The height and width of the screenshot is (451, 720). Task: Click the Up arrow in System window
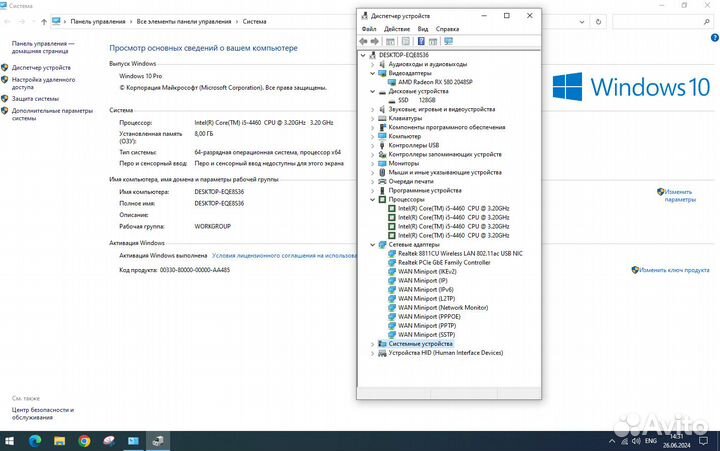[44, 22]
